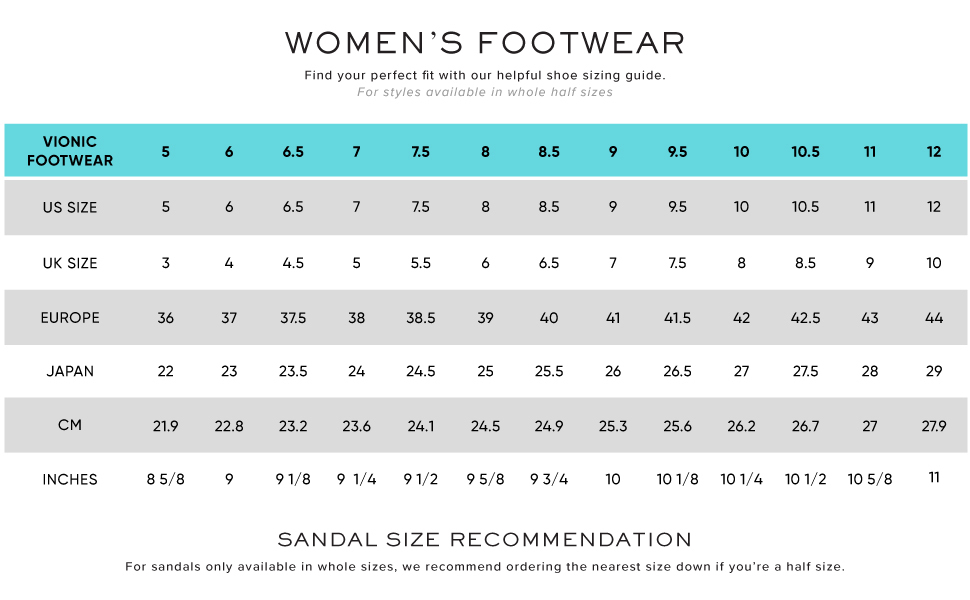This screenshot has height=600, width=970.
Task: Select the Europe size 44 cell
Action: pyautogui.click(x=934, y=318)
